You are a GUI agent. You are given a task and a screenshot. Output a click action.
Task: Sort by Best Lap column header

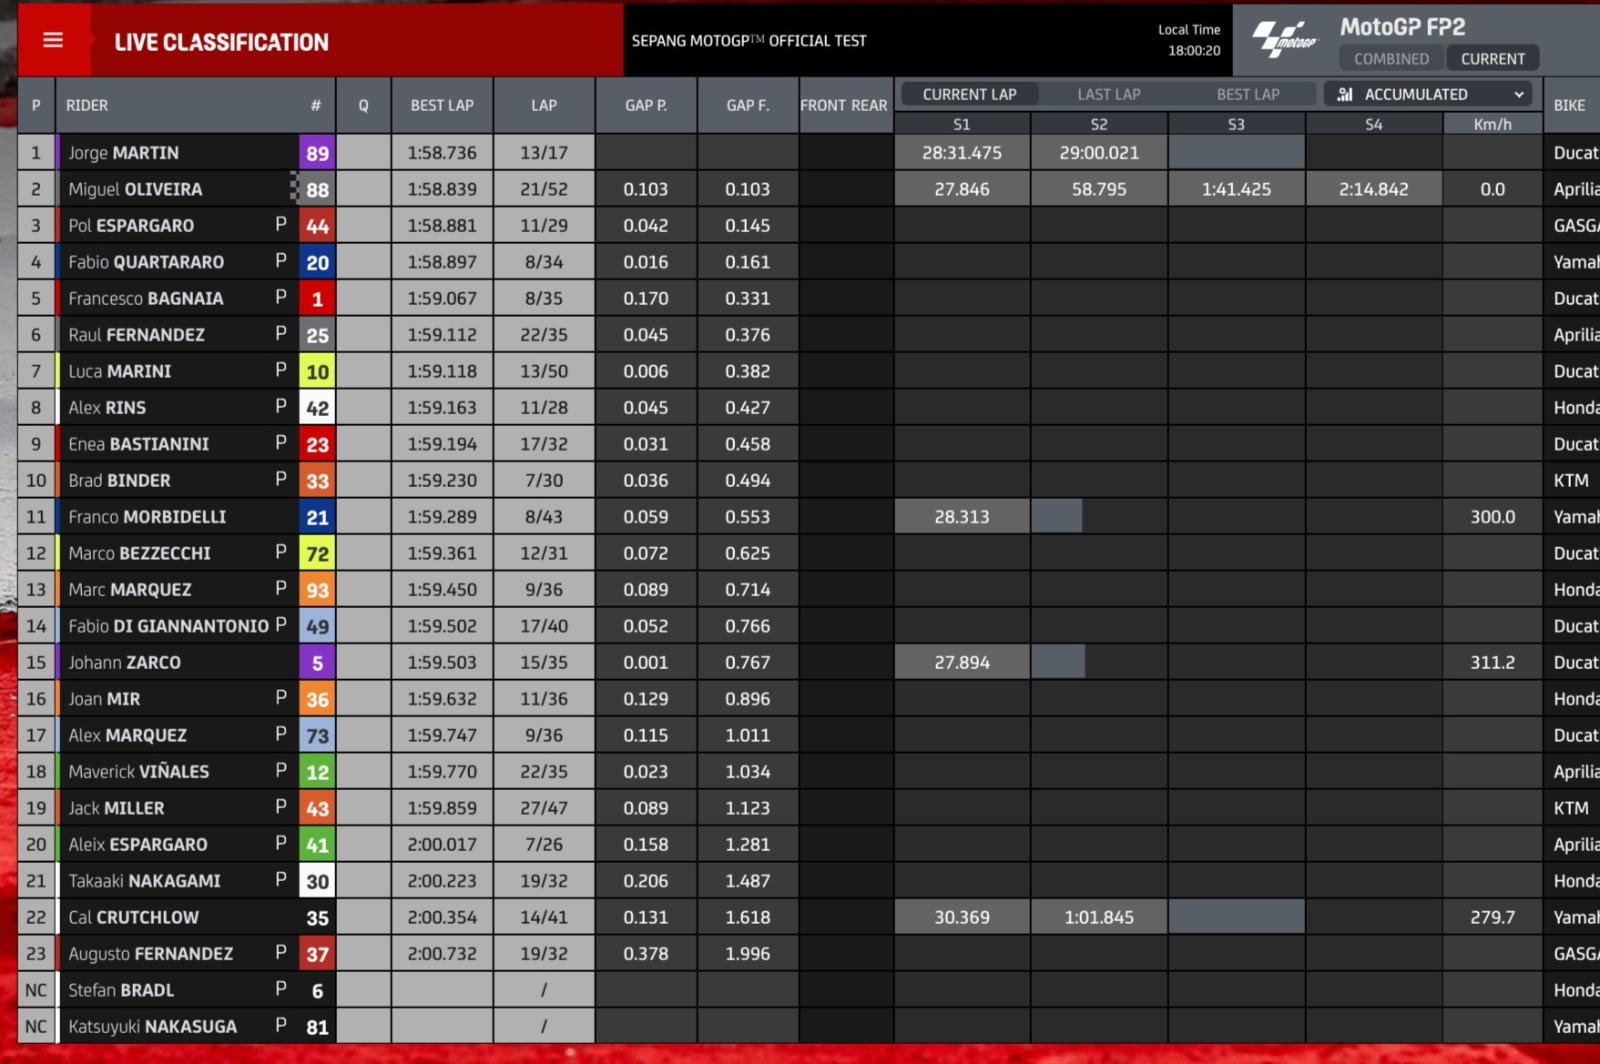coord(442,105)
